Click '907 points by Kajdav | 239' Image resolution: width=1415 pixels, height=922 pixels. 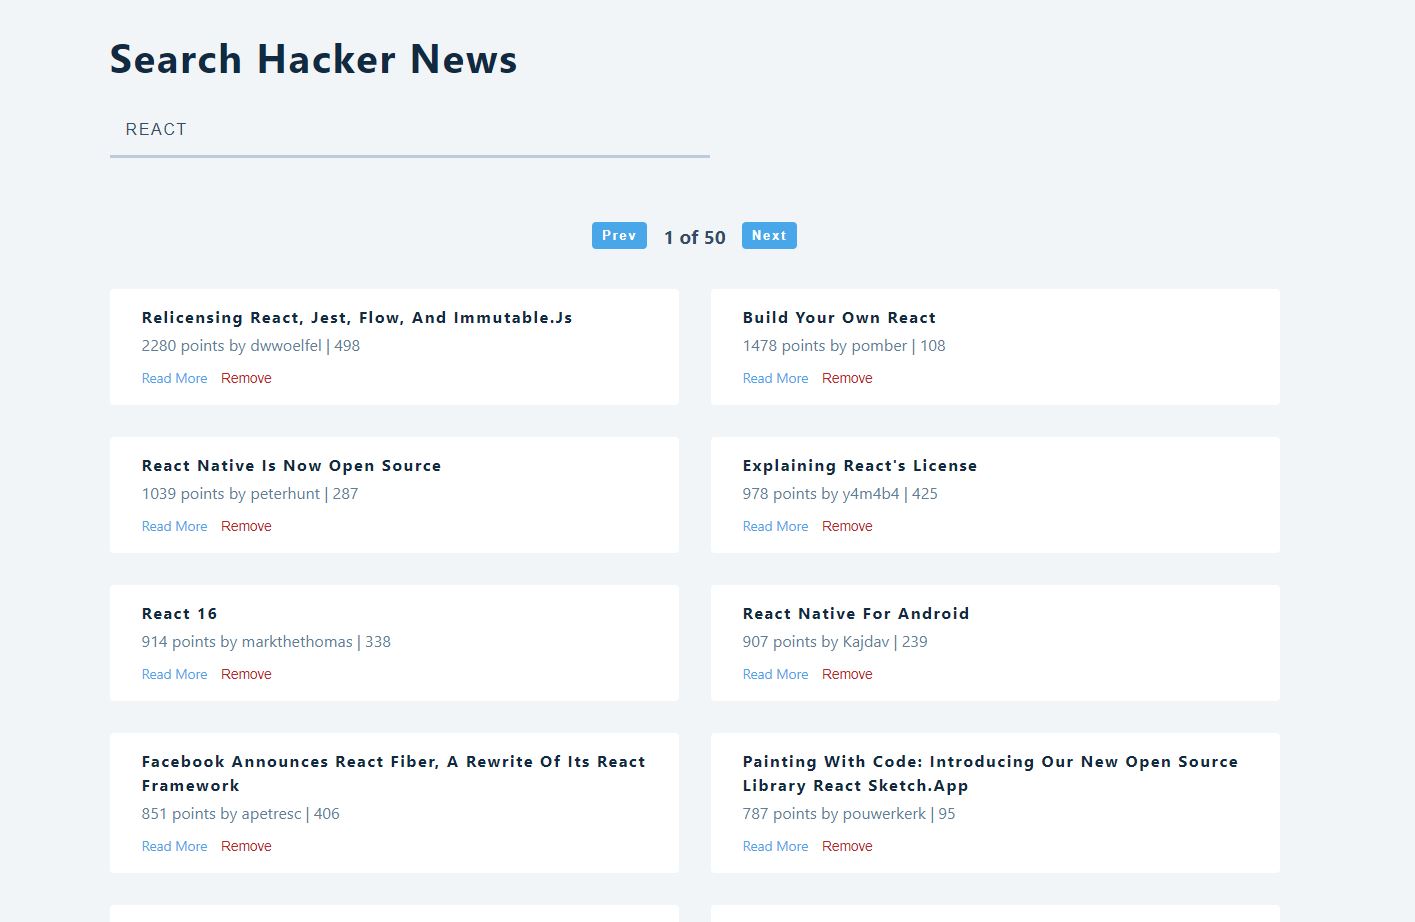click(835, 642)
